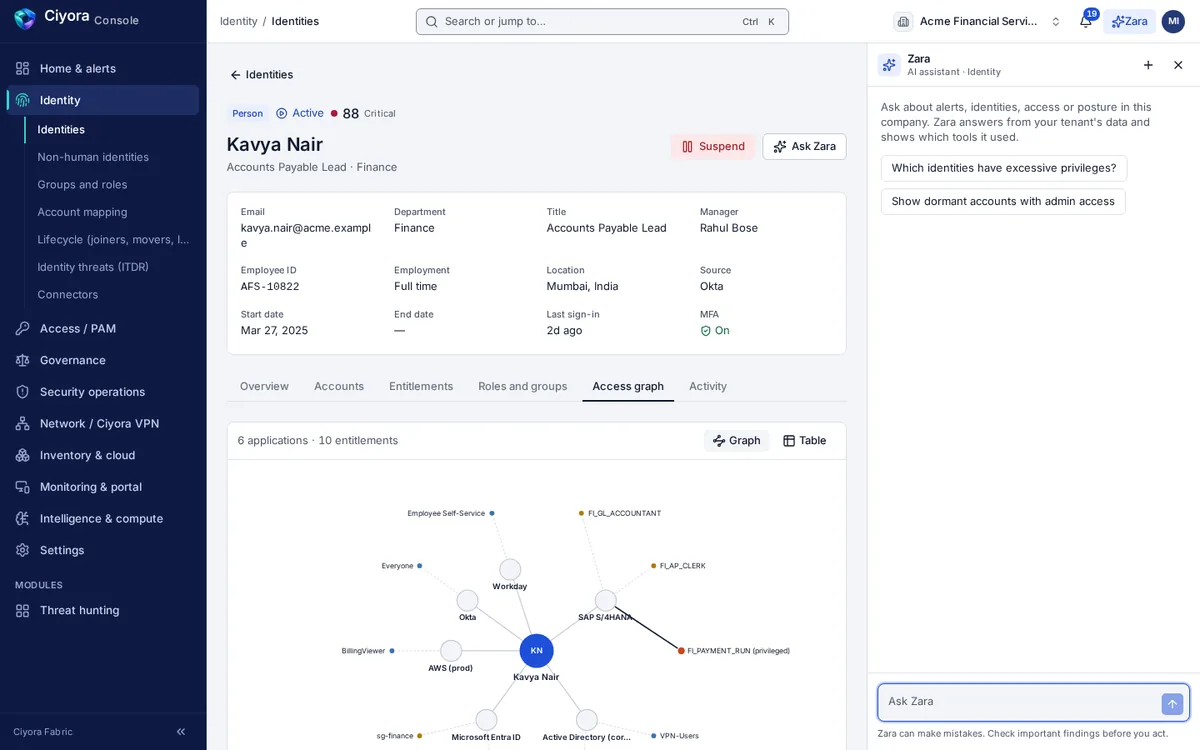1200x750 pixels.
Task: Collapse the sidebar with chevron icon
Action: click(x=181, y=732)
